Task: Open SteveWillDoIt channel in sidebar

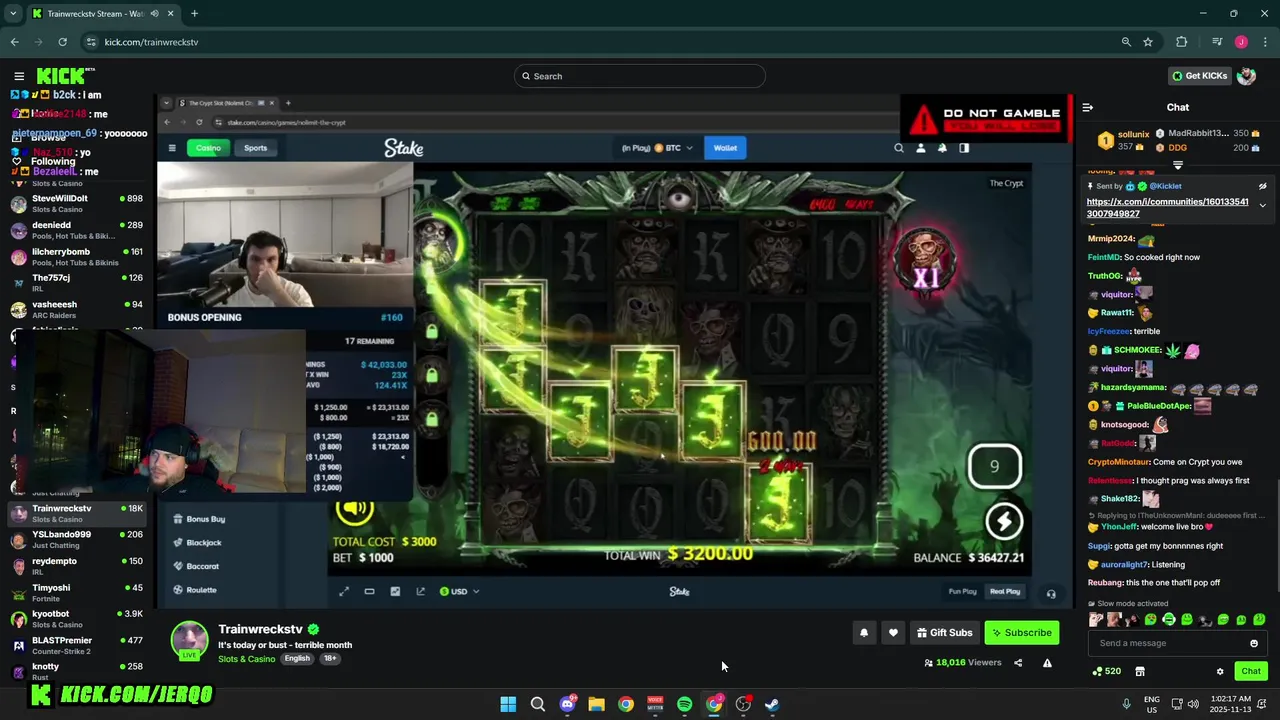Action: tap(78, 203)
